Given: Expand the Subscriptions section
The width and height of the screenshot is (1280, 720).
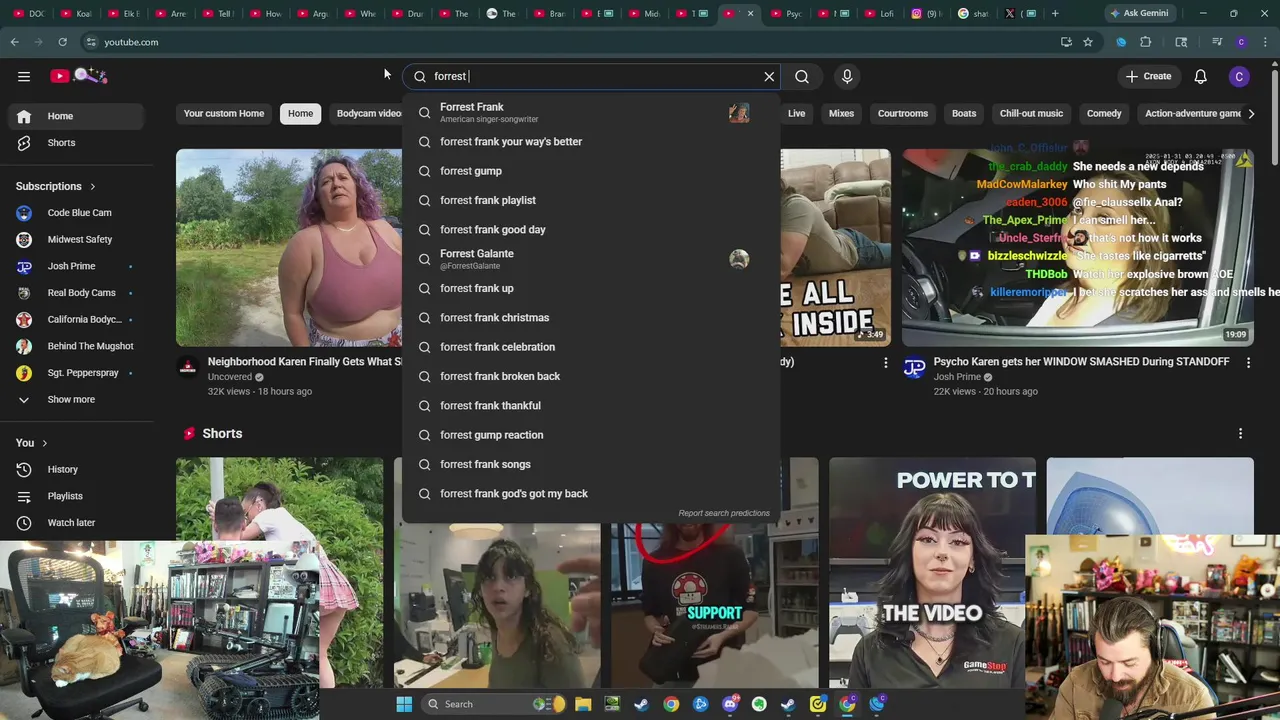Looking at the screenshot, I should [56, 186].
